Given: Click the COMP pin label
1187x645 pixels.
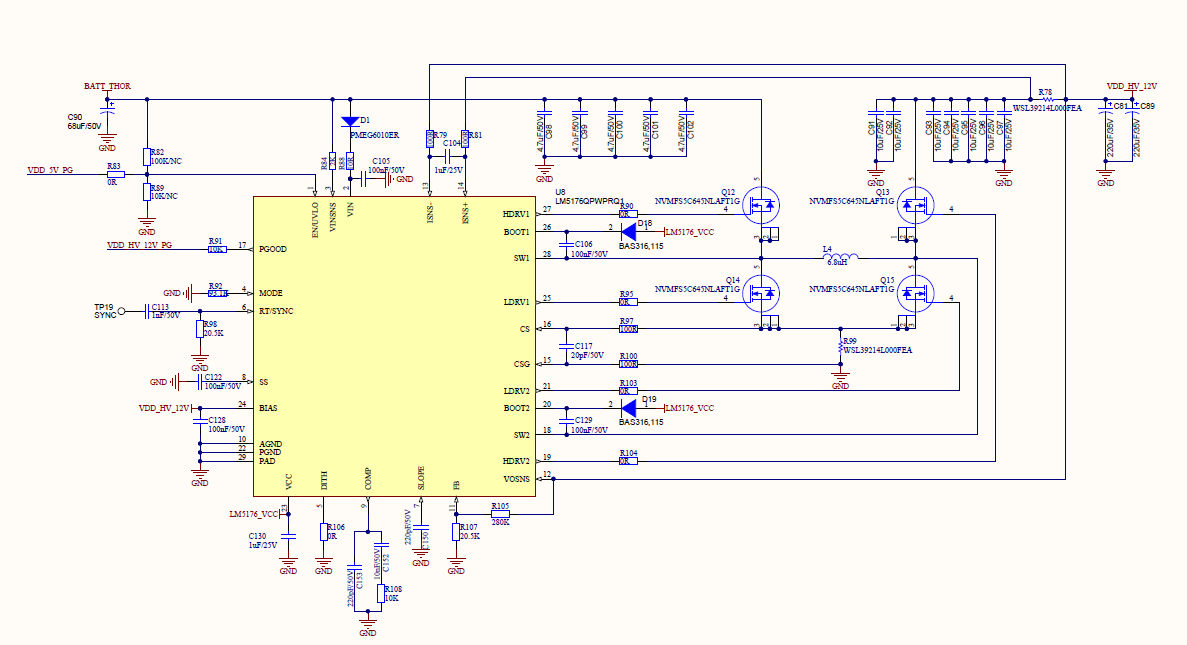Looking at the screenshot, I should [368, 480].
